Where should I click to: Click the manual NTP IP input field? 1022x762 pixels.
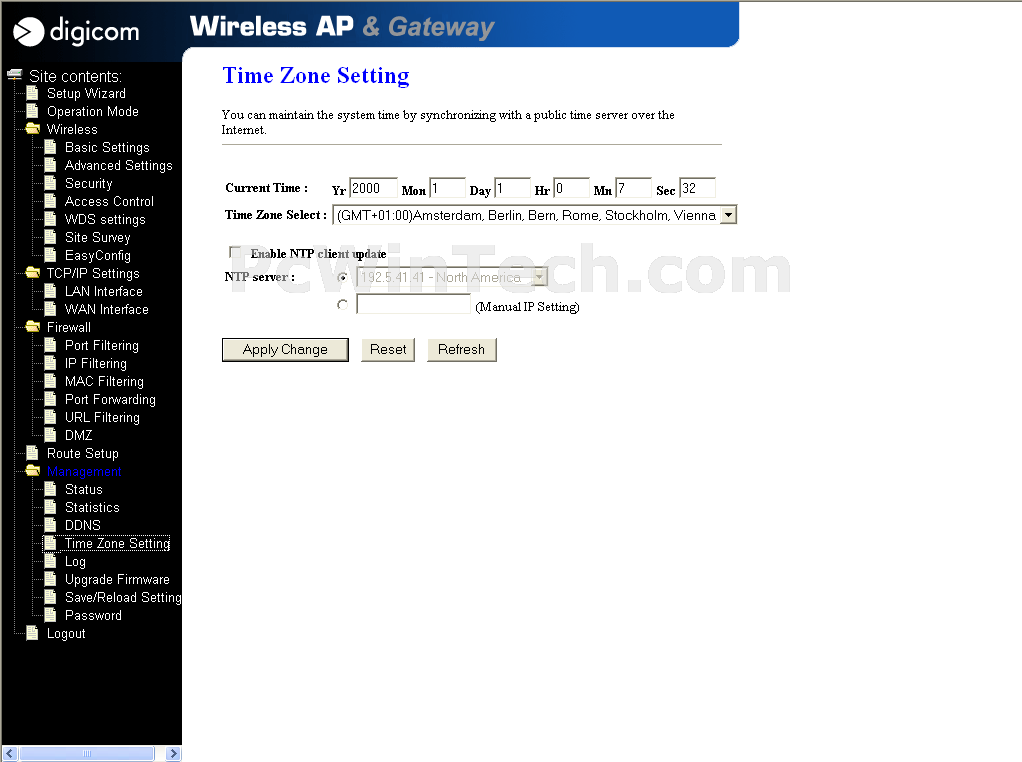pyautogui.click(x=413, y=304)
